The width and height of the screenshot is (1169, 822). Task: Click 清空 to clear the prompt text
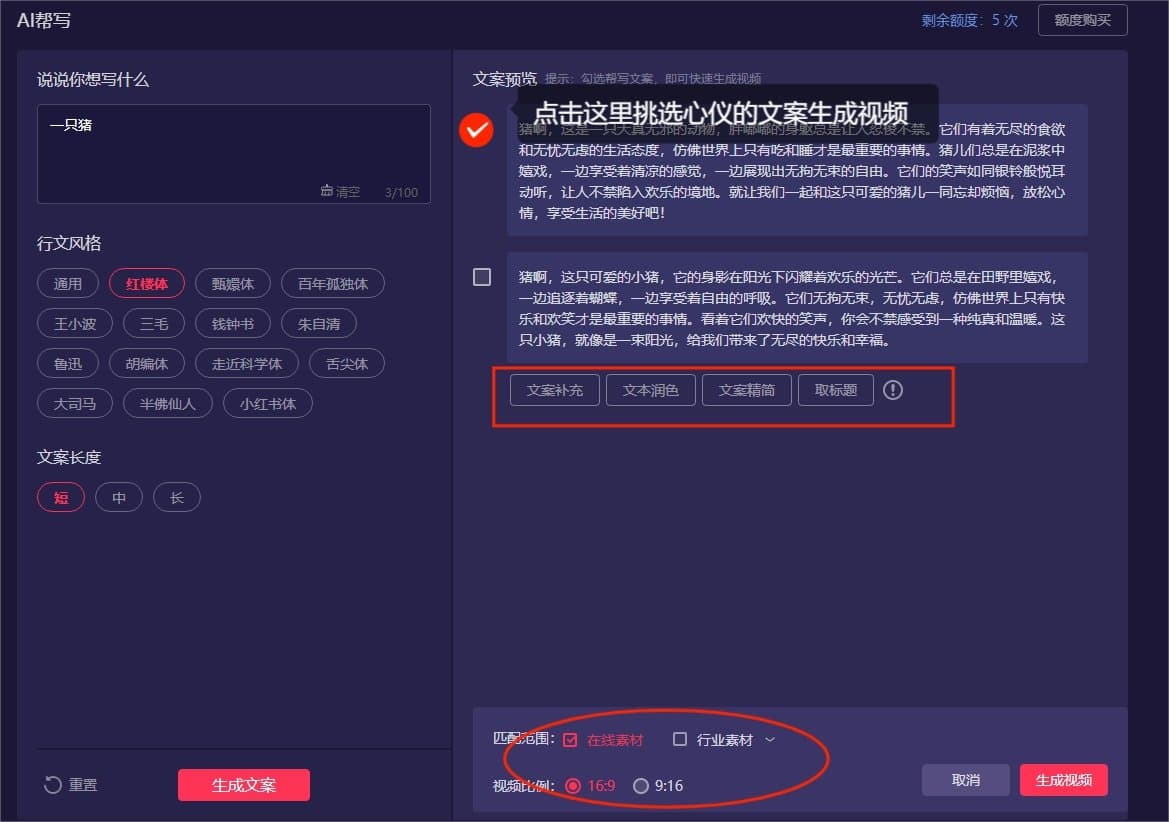point(340,192)
